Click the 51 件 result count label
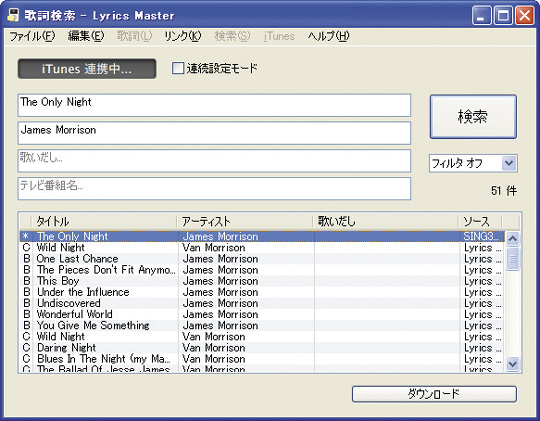The image size is (540, 421). [504, 191]
